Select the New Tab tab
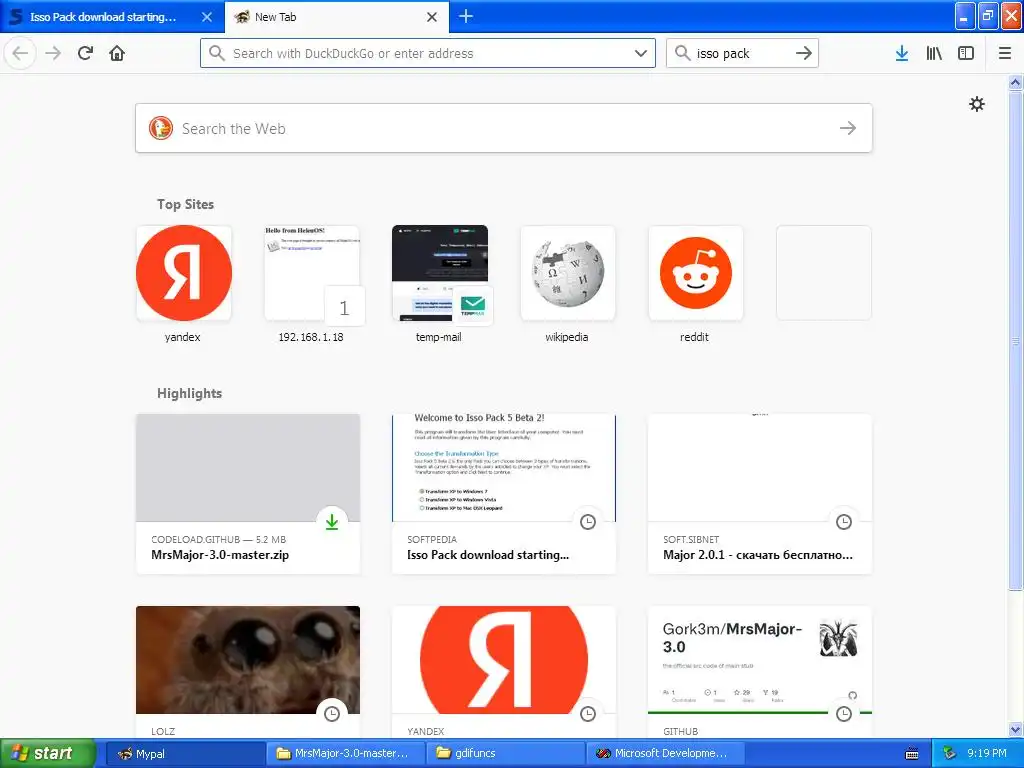The width and height of the screenshot is (1024, 768). 337,17
